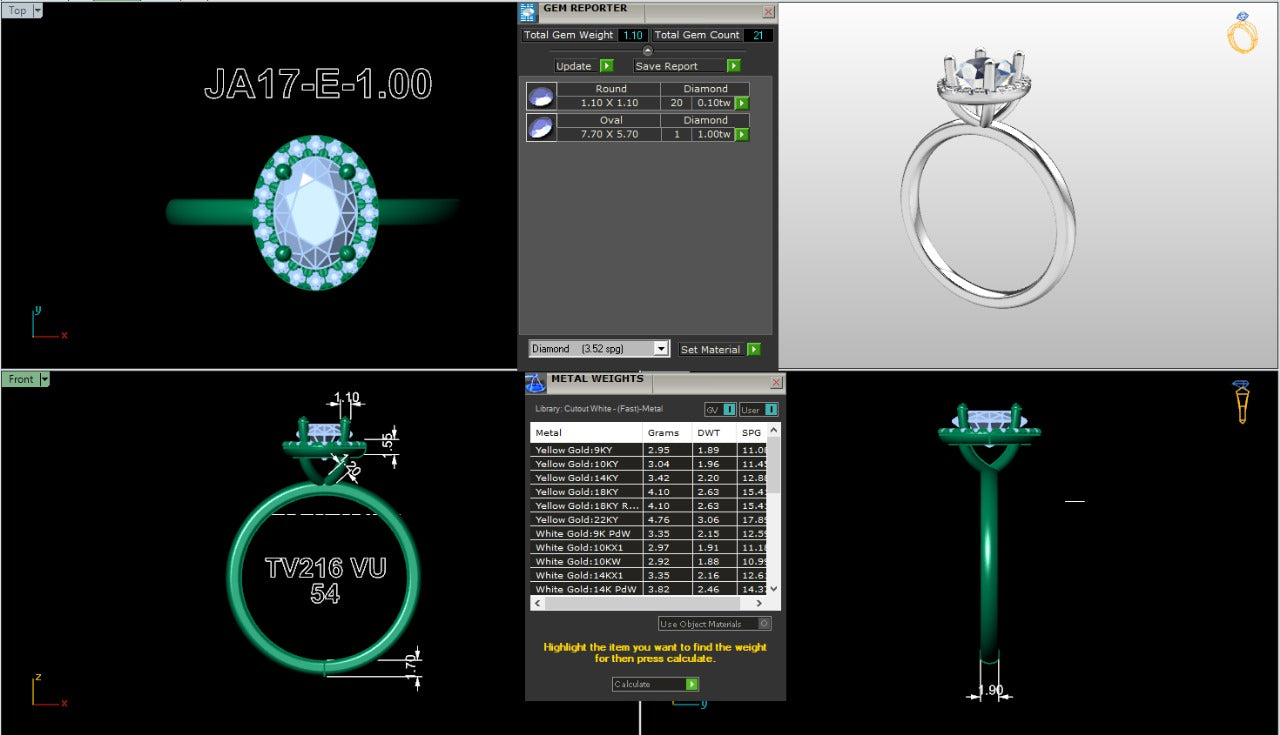
Task: Click the Oval gem shape cell
Action: pyautogui.click(x=611, y=120)
